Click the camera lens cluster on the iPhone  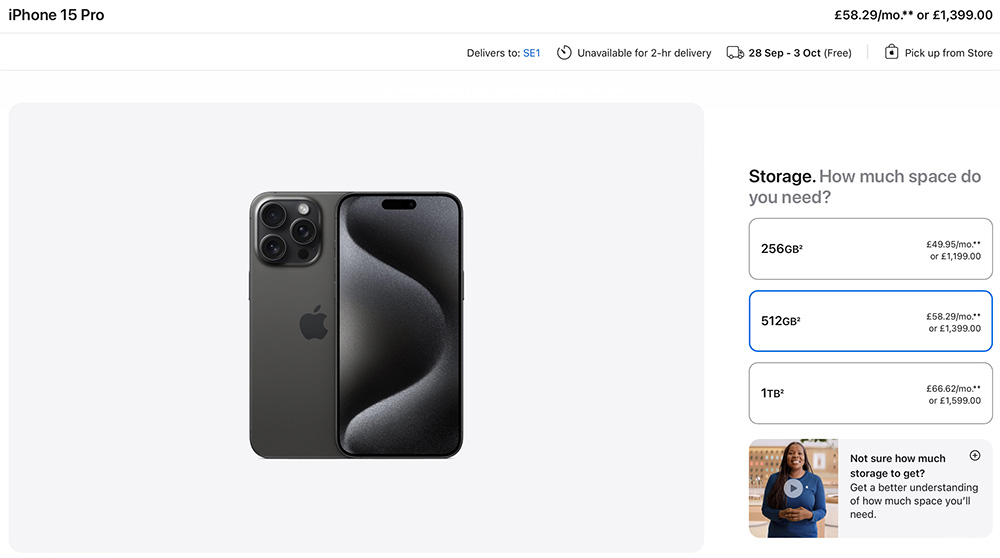287,230
